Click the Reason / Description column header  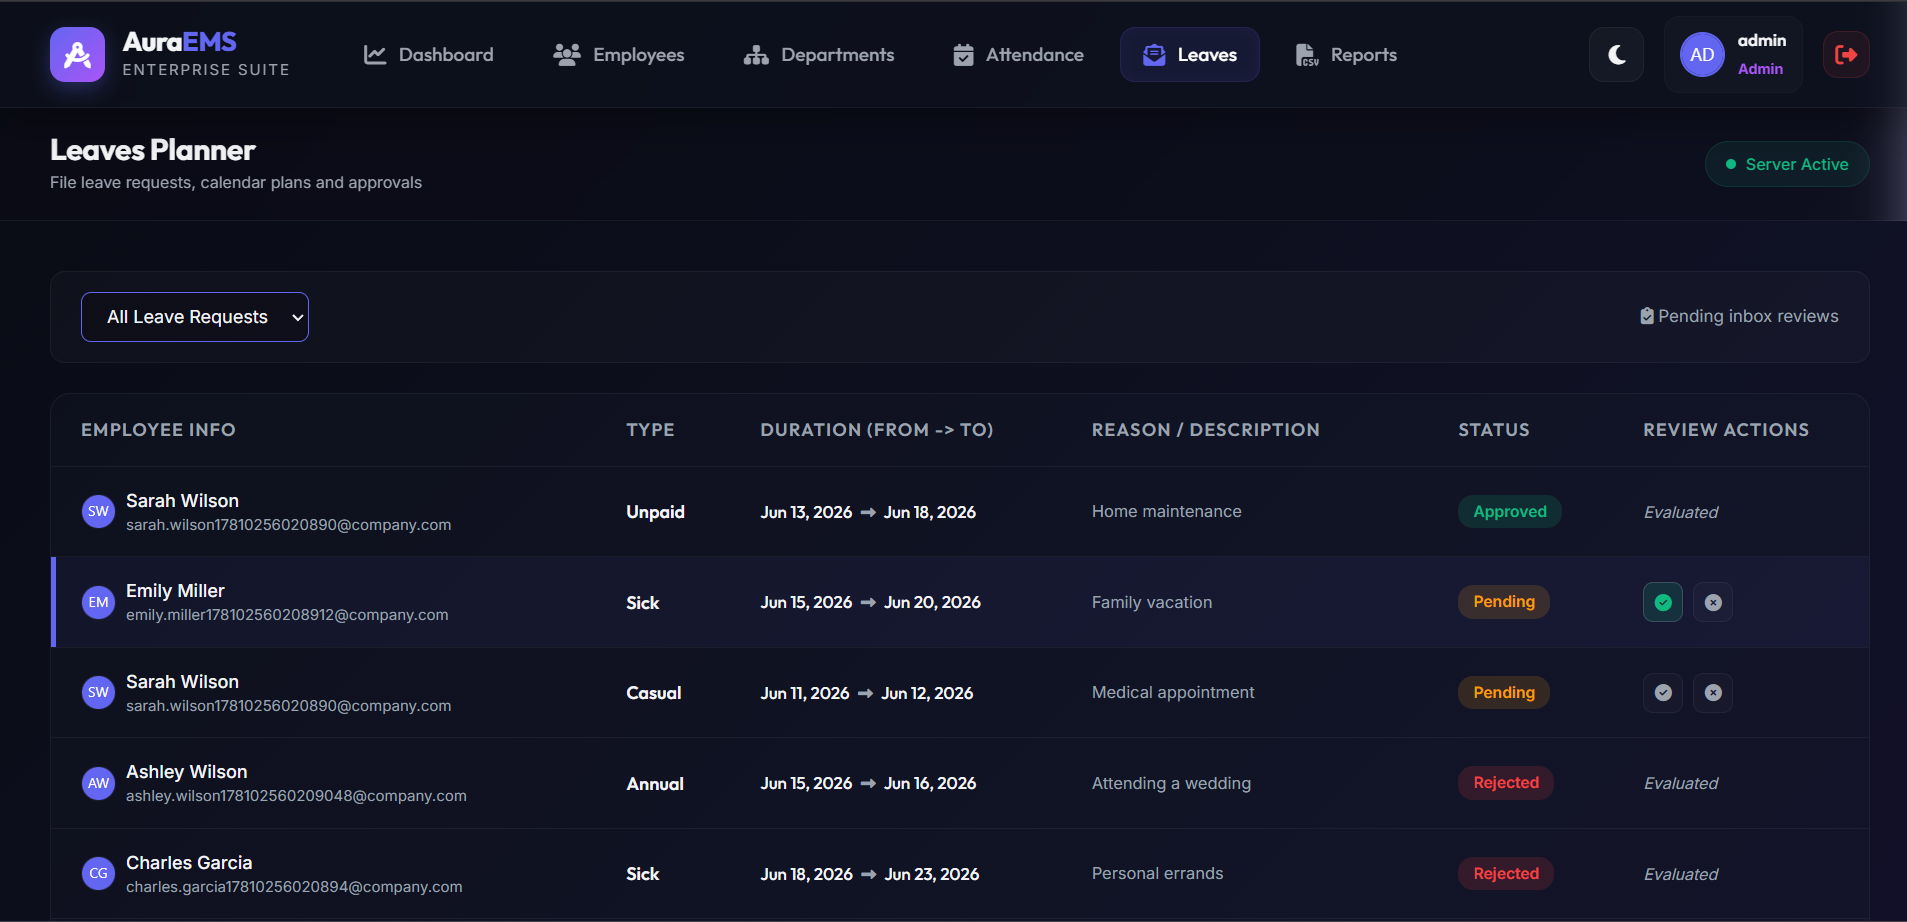point(1206,430)
